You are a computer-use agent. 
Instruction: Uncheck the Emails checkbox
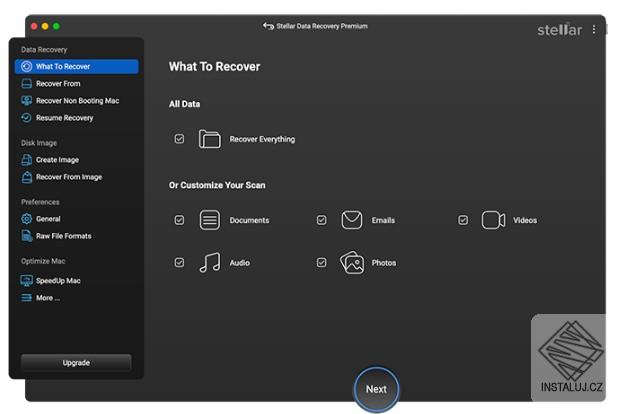[x=322, y=220]
